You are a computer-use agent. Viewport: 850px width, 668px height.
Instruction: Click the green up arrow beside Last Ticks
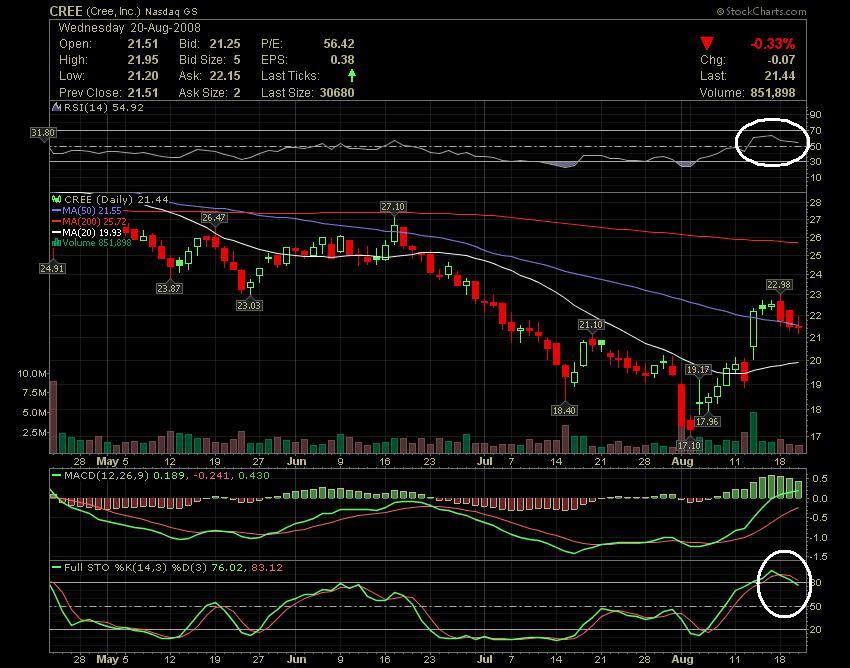[x=352, y=75]
